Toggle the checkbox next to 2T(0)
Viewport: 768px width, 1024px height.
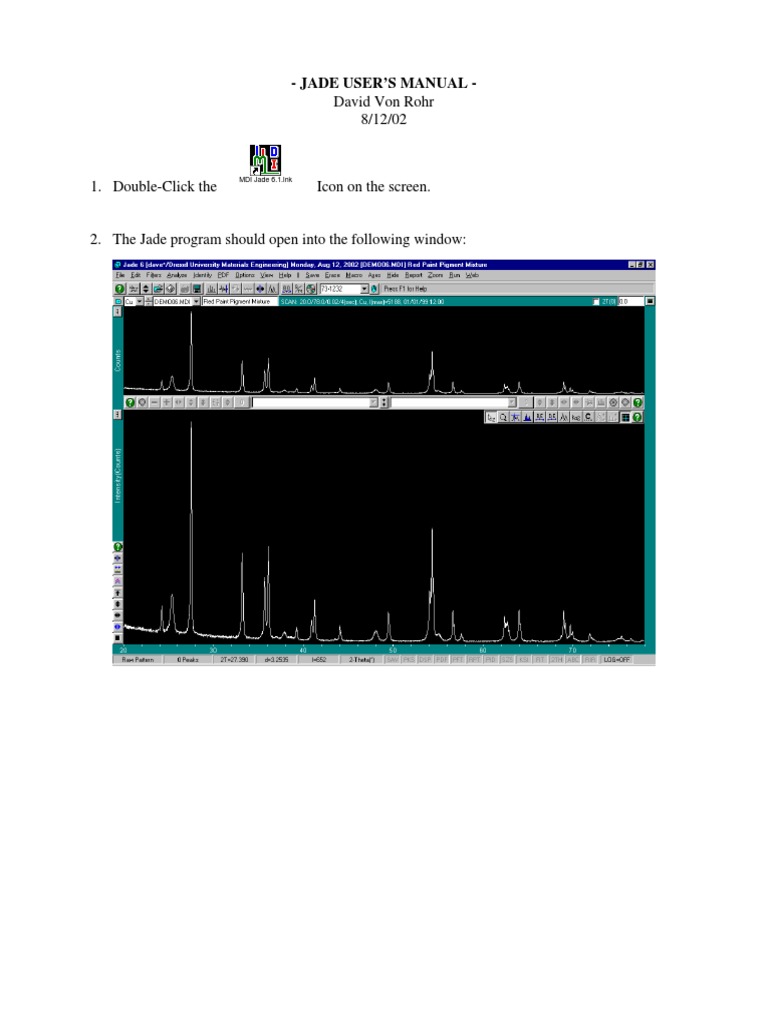point(596,301)
